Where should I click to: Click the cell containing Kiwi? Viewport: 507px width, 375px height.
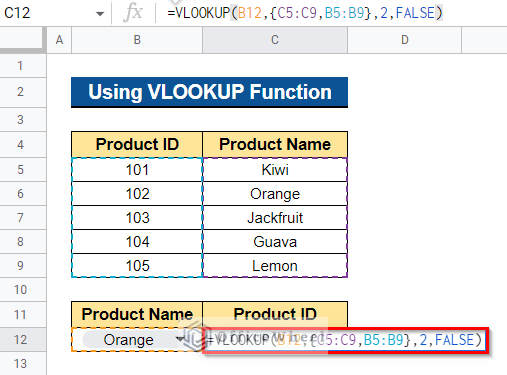275,170
